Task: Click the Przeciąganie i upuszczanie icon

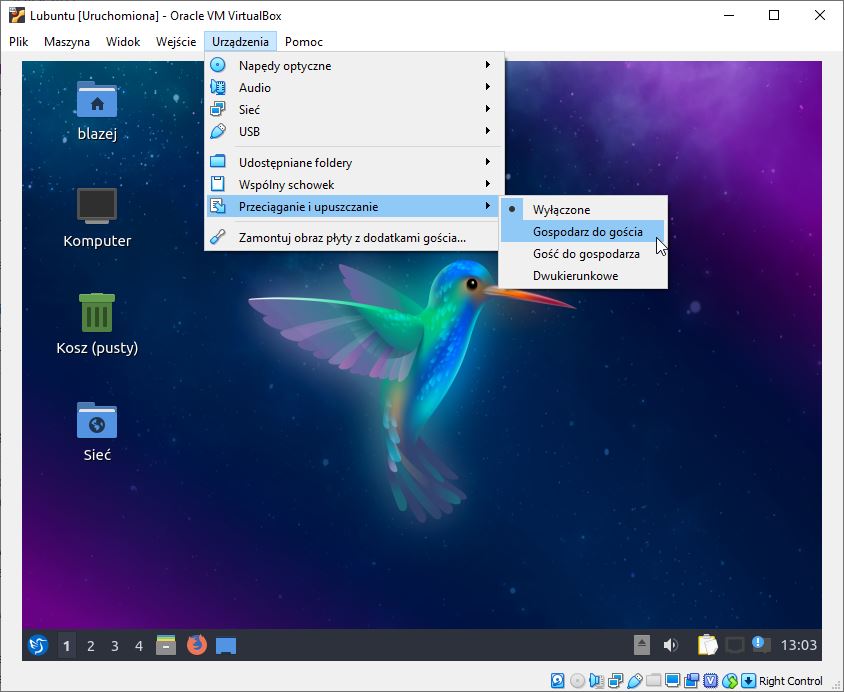Action: click(x=217, y=206)
